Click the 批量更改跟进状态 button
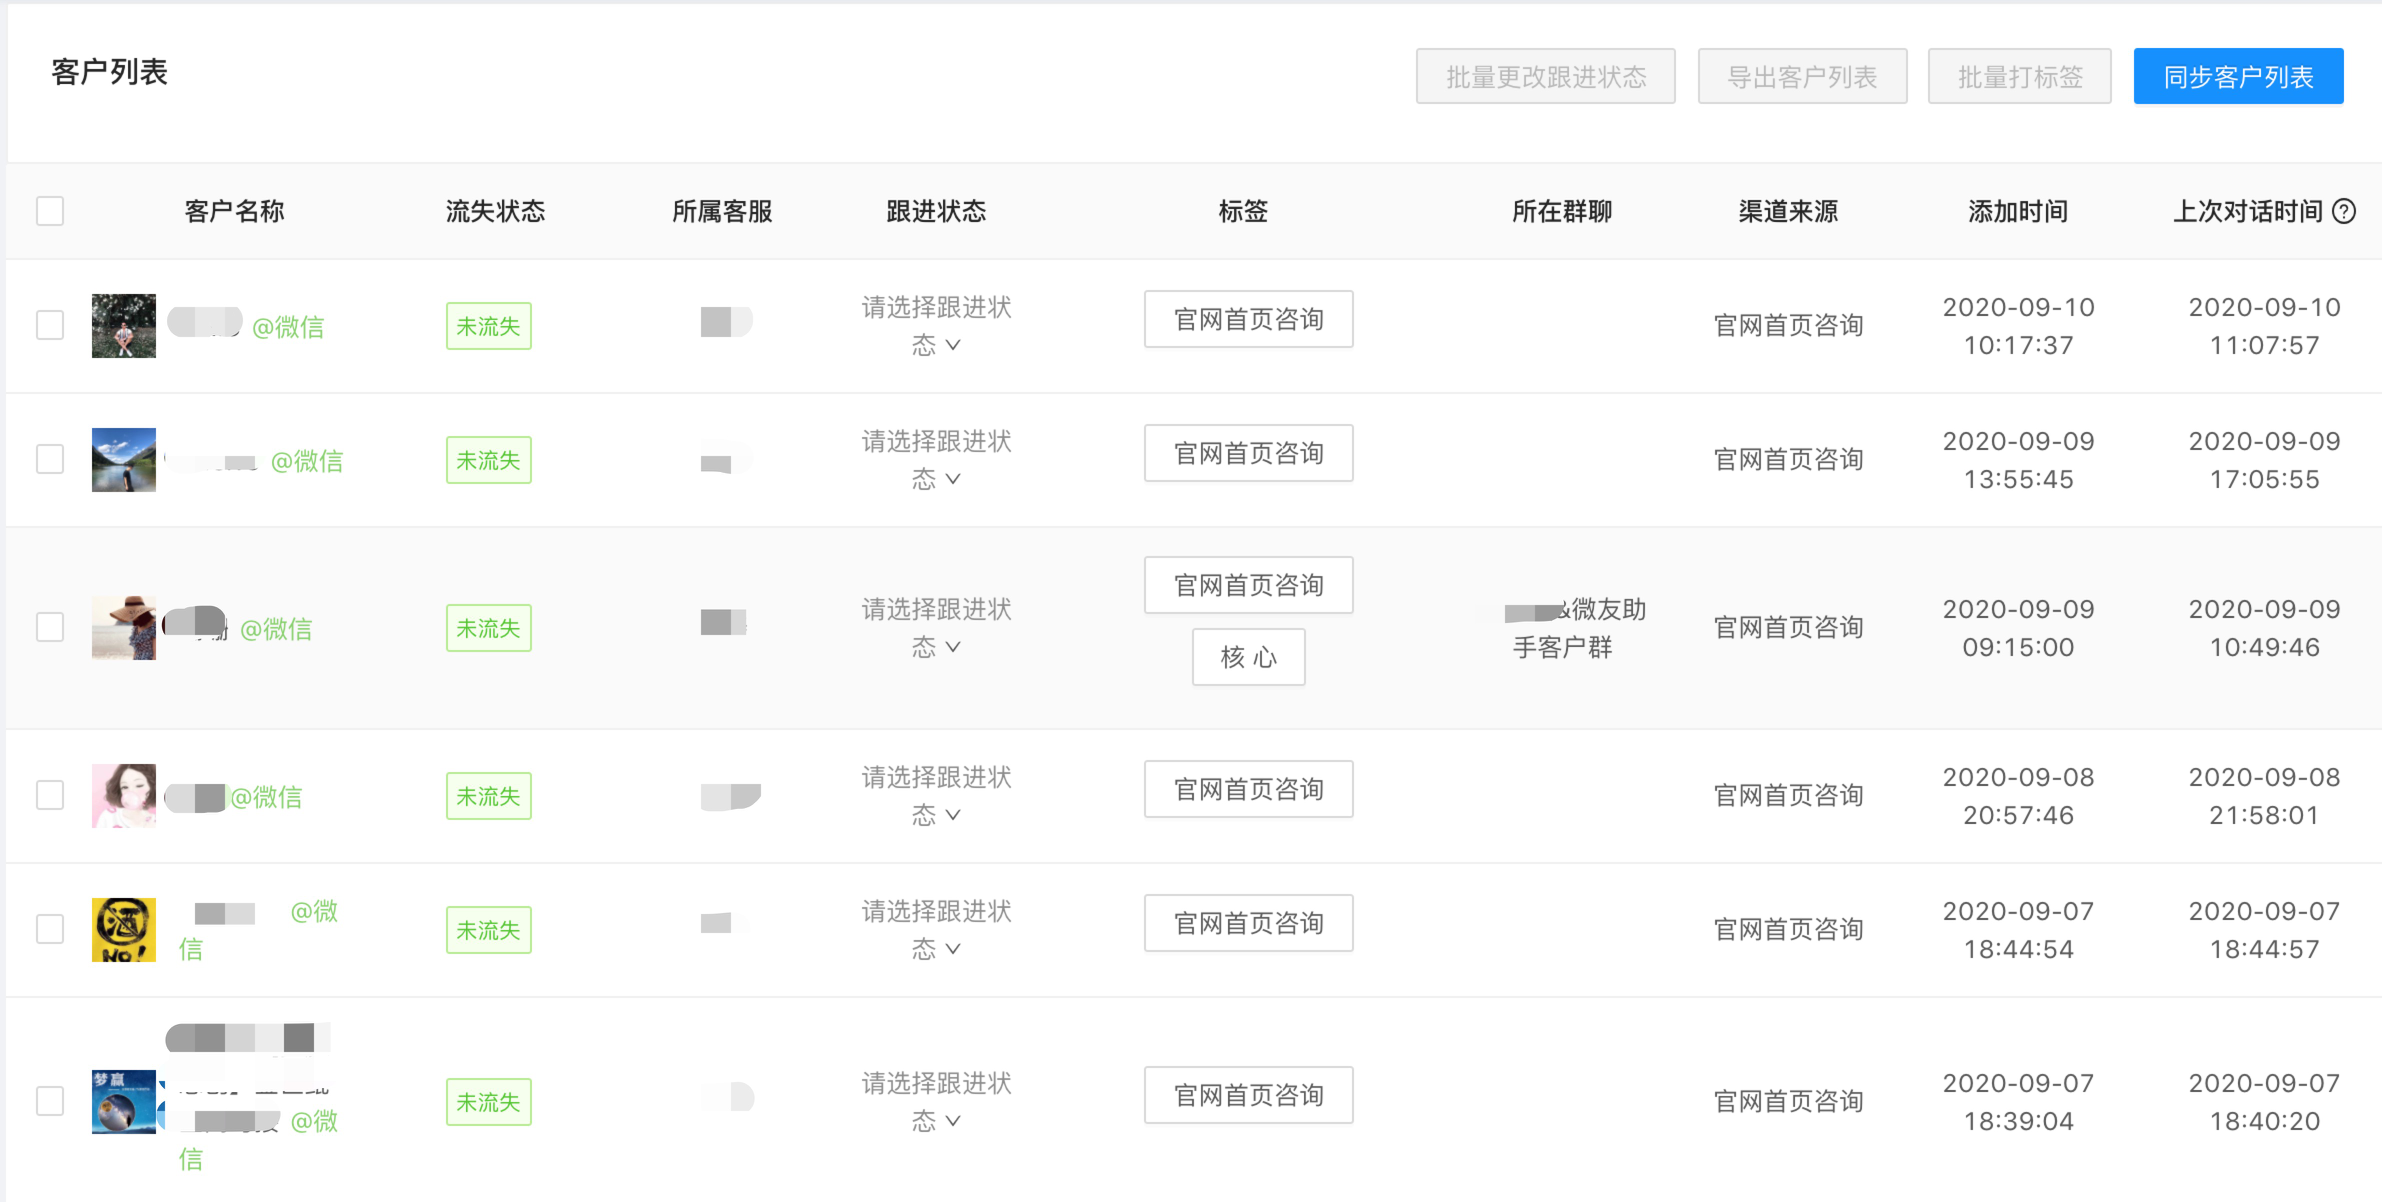2382x1202 pixels. 1545,76
